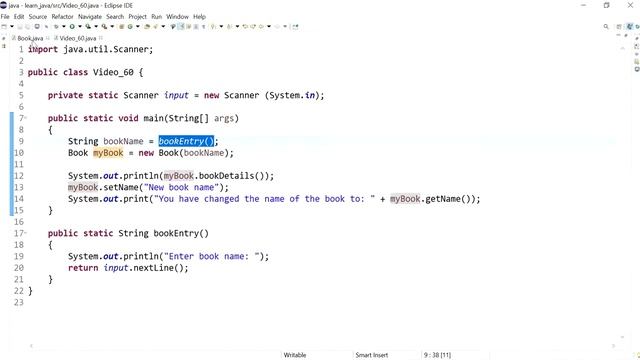Screen dimensions: 640x360
Task: Select the Video_60.java editor tab
Action: (78, 38)
